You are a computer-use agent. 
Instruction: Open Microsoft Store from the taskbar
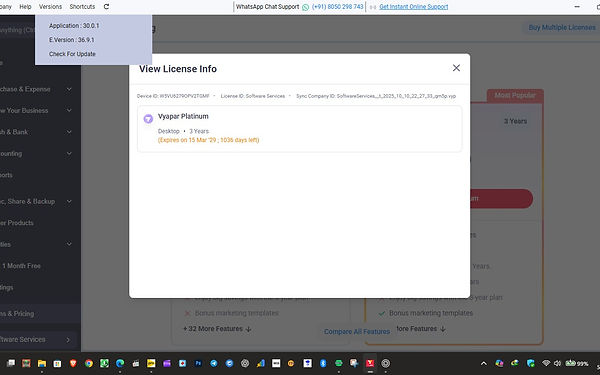point(57,363)
